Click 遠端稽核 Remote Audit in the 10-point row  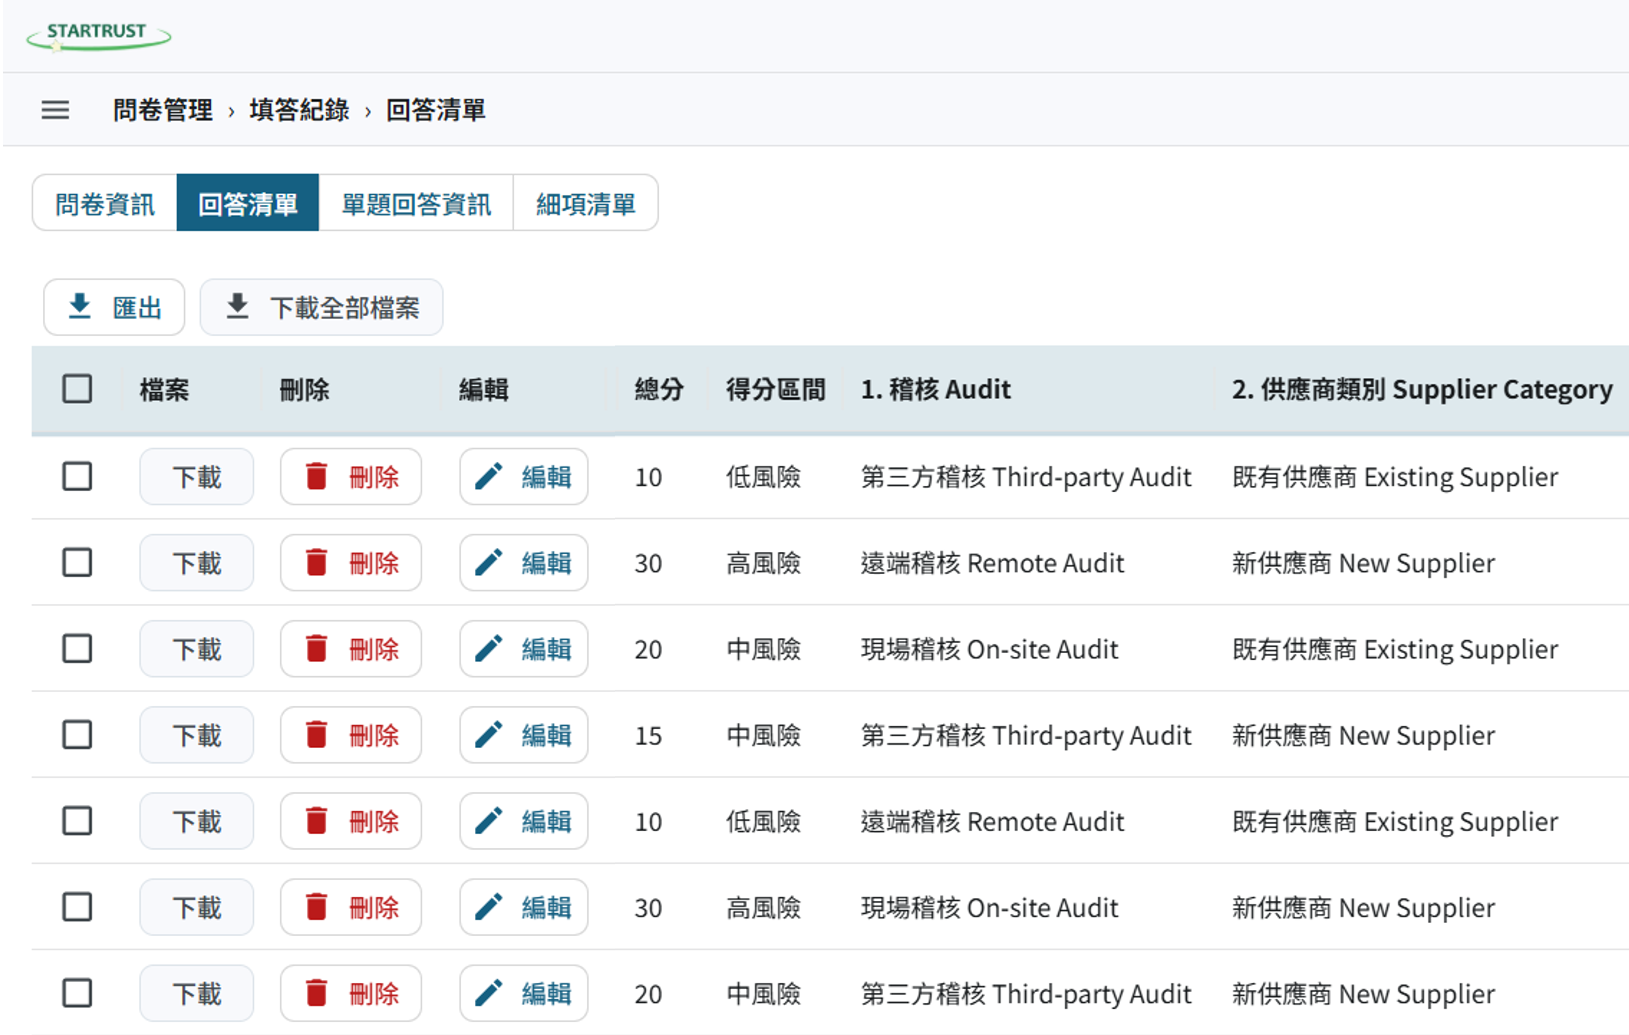tap(992, 821)
